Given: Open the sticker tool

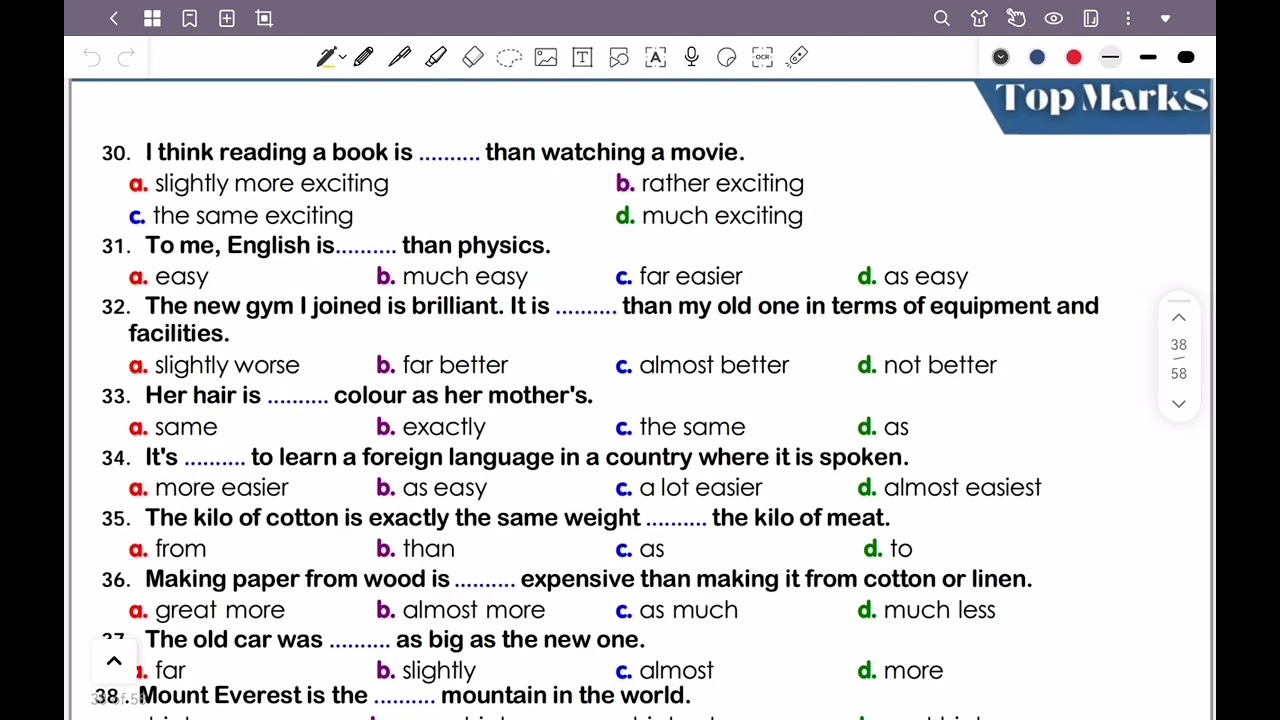Looking at the screenshot, I should [727, 57].
